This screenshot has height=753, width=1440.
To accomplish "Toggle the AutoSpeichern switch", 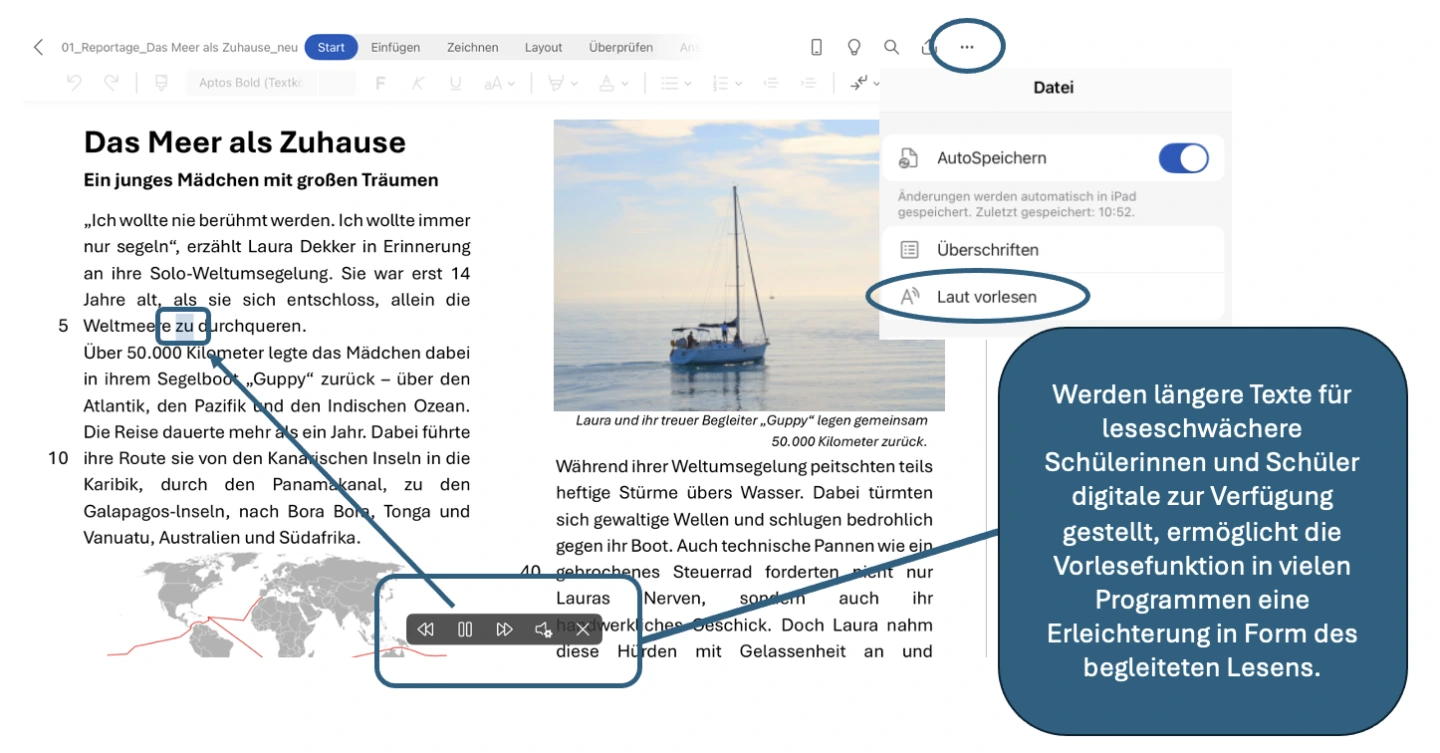I will point(1183,158).
